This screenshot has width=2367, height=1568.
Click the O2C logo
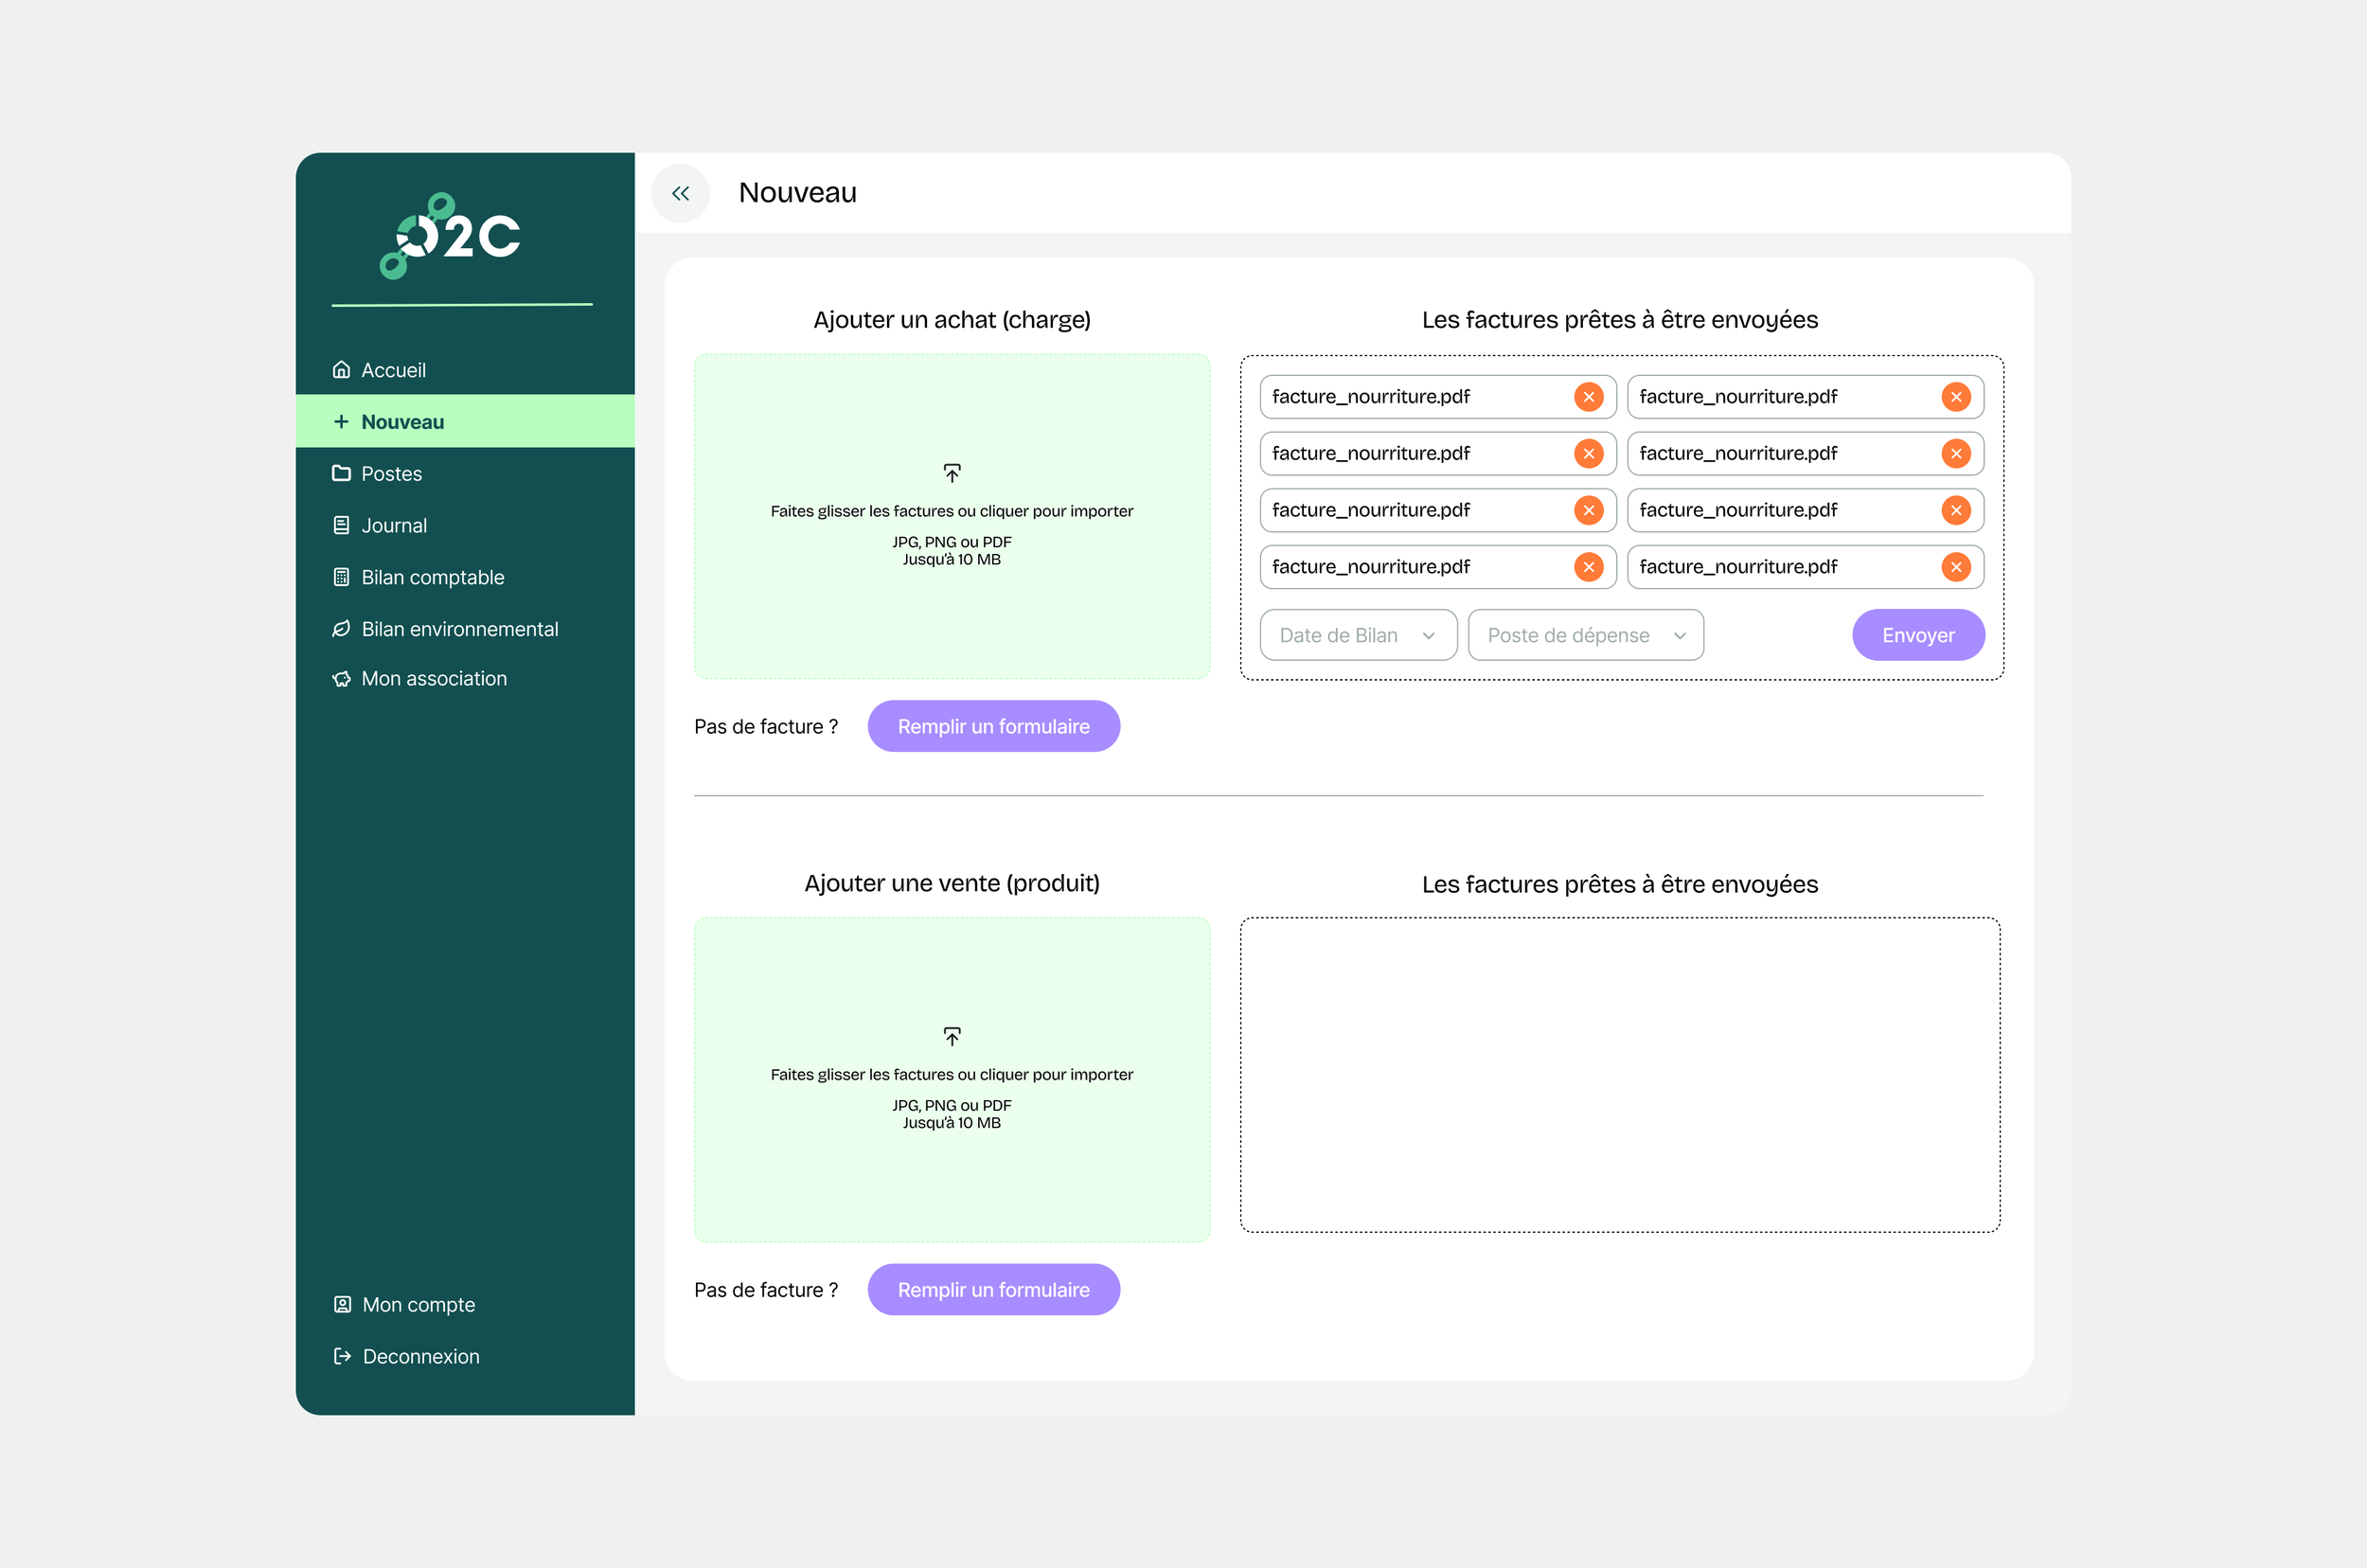pos(450,235)
